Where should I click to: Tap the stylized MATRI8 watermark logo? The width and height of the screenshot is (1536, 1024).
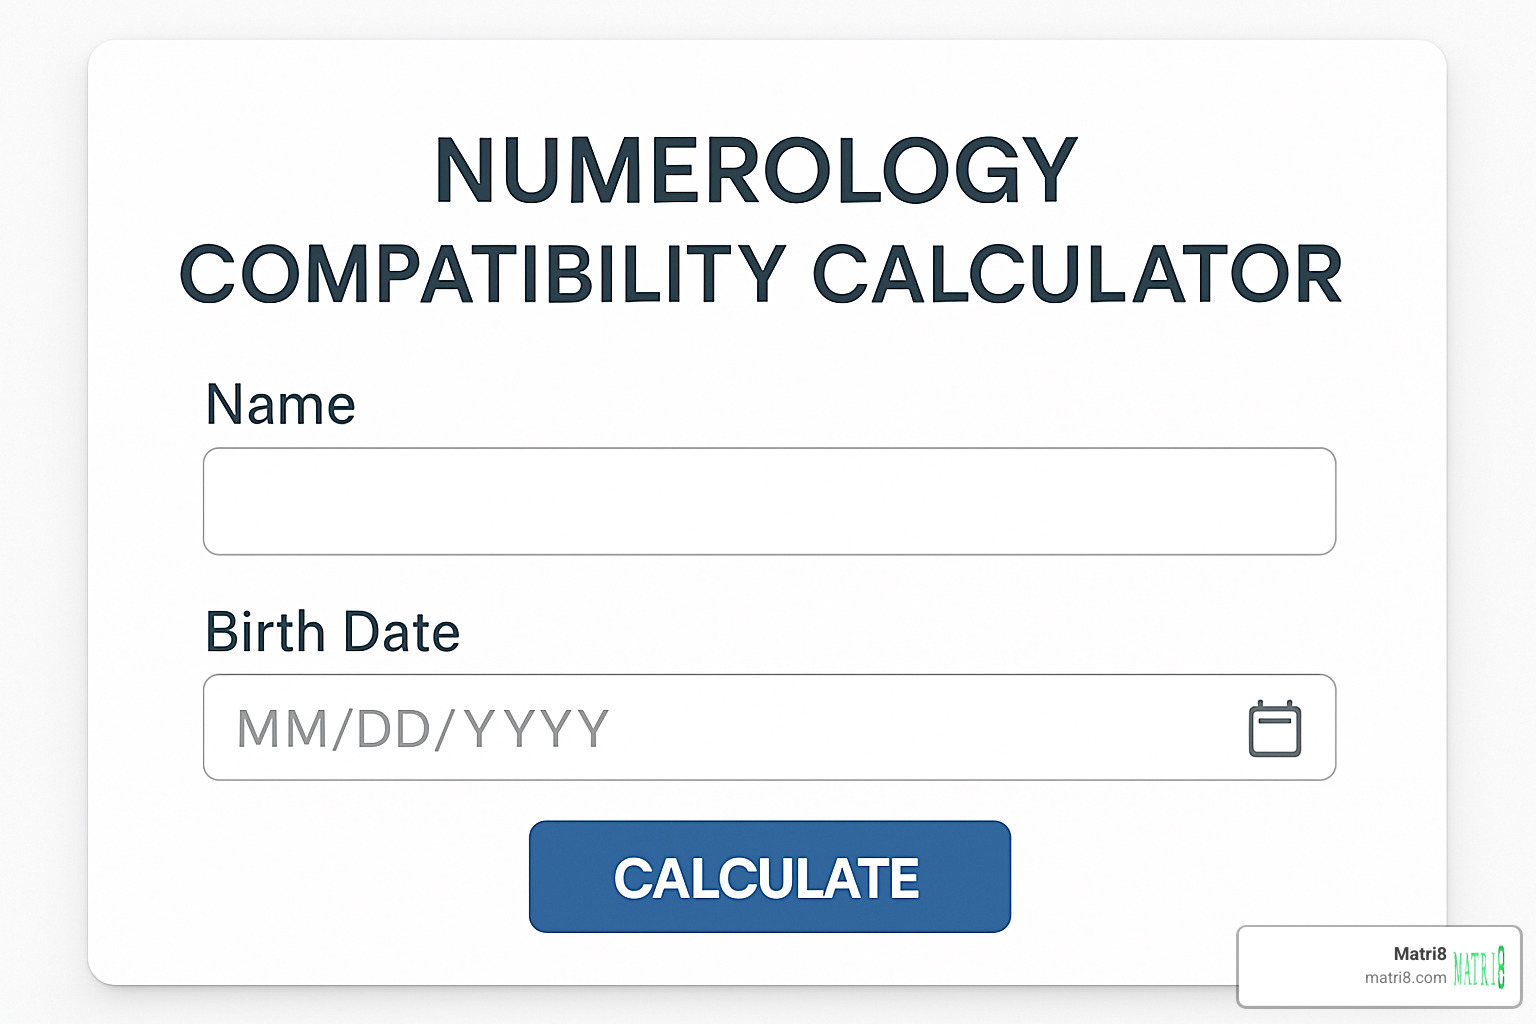click(1480, 966)
